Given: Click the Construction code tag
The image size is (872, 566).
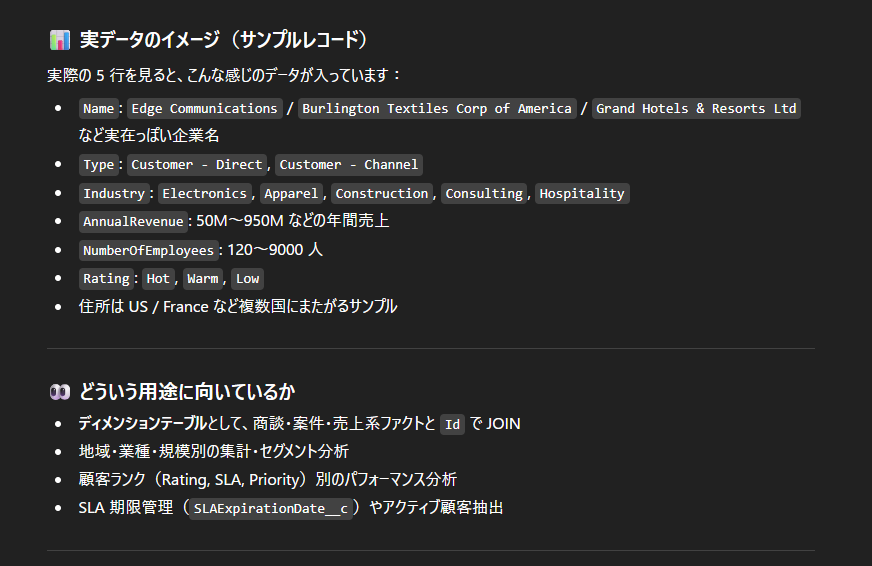Looking at the screenshot, I should coord(382,193).
